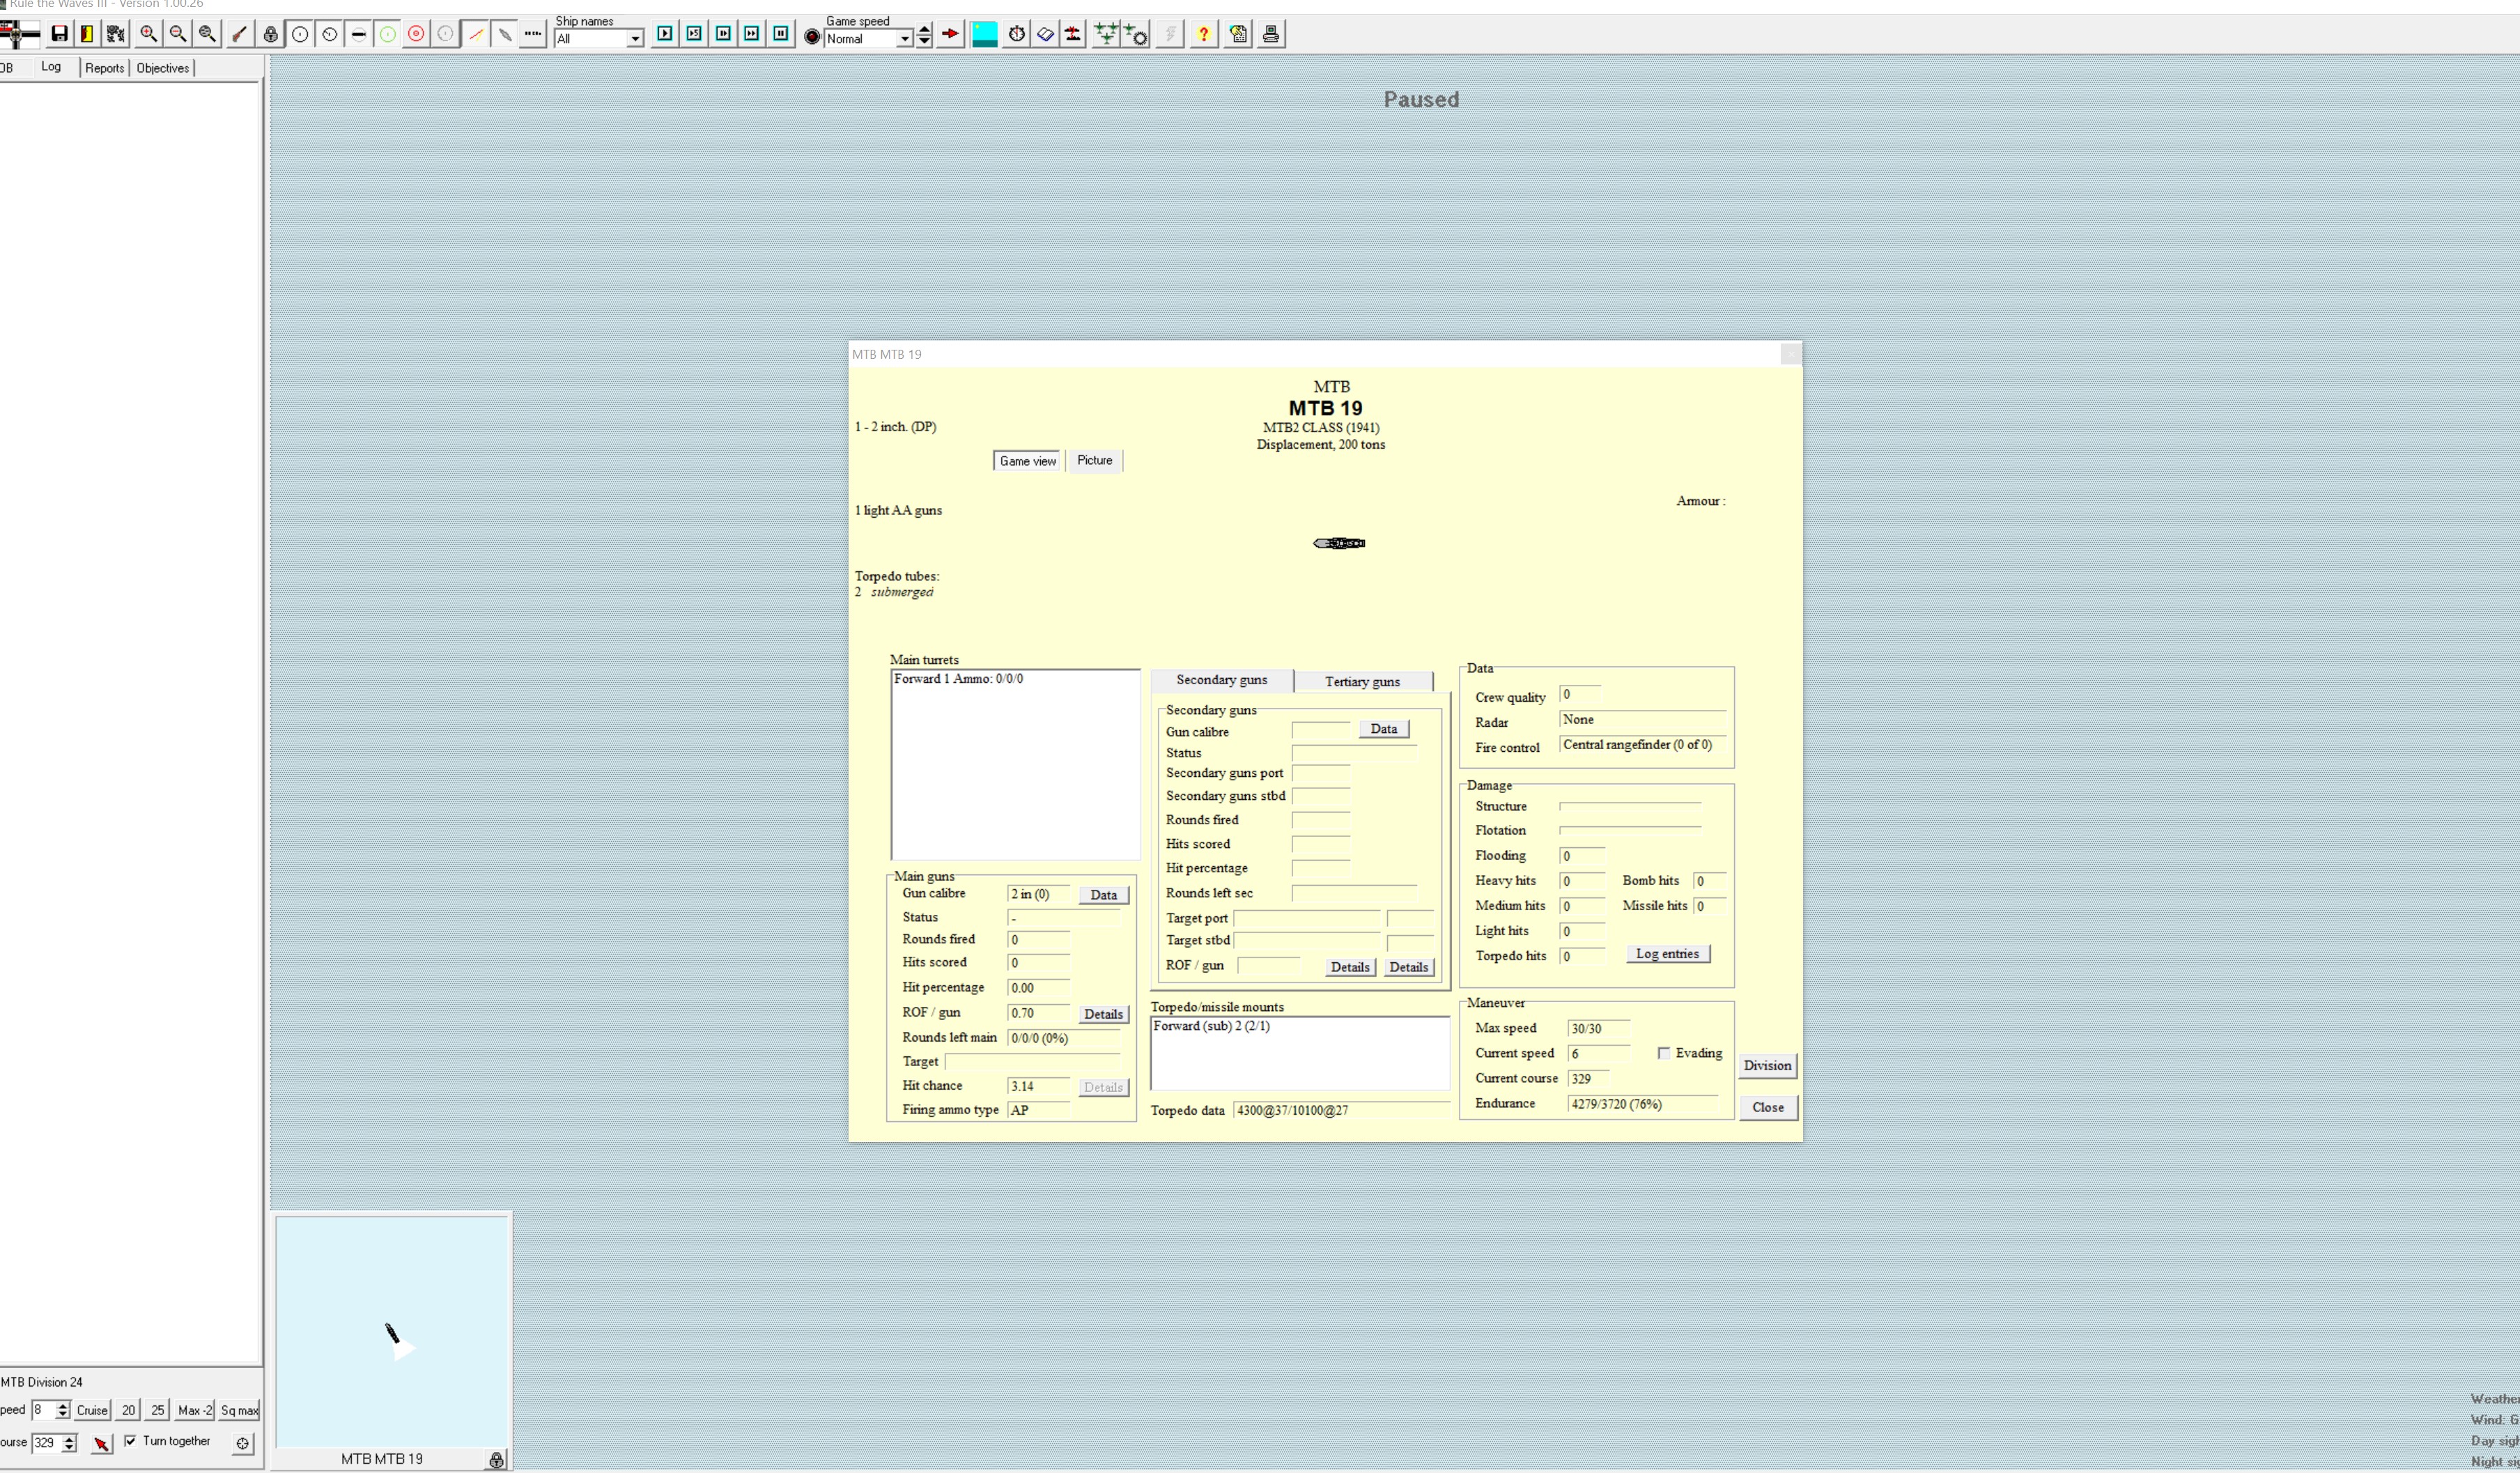The image size is (2520, 1473).
Task: Switch to the Reports tab
Action: [x=104, y=68]
